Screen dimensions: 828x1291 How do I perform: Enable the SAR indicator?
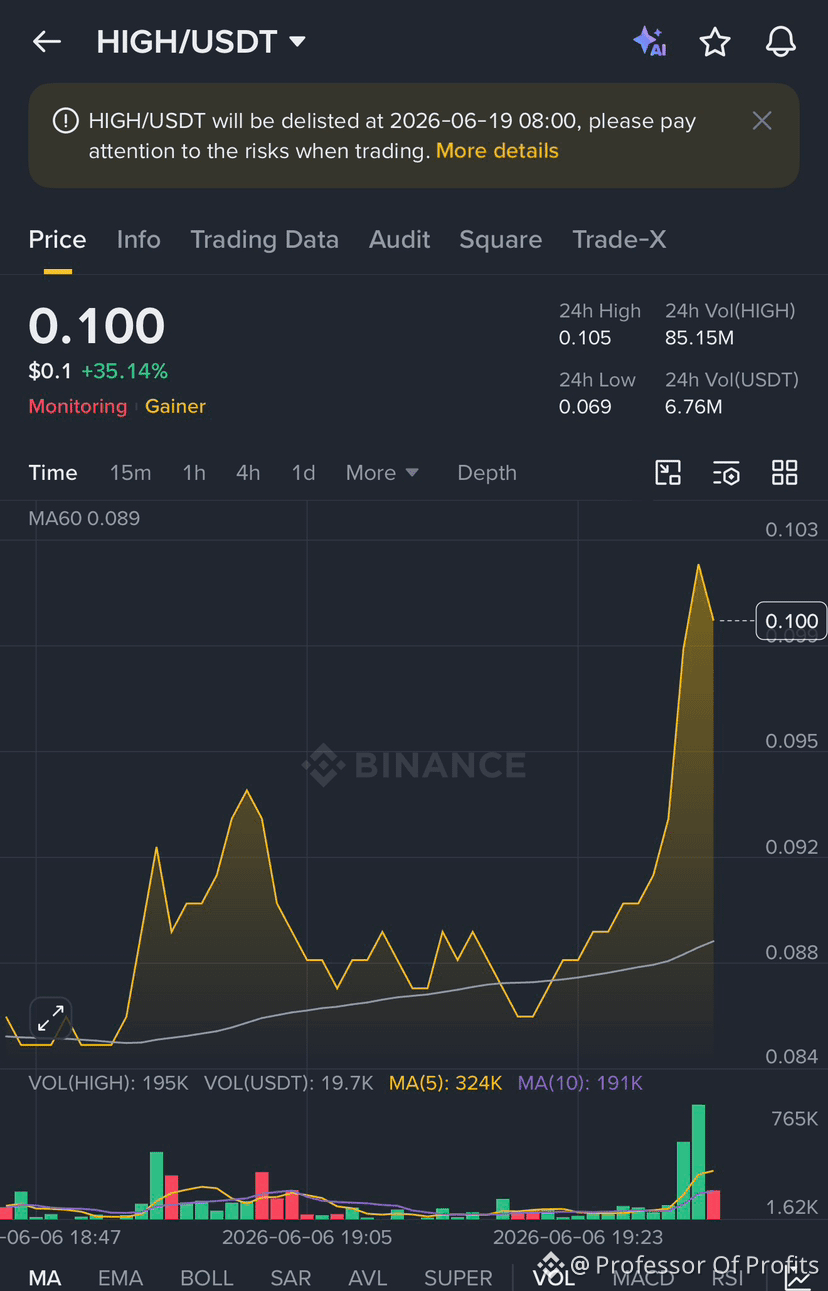[x=290, y=1277]
